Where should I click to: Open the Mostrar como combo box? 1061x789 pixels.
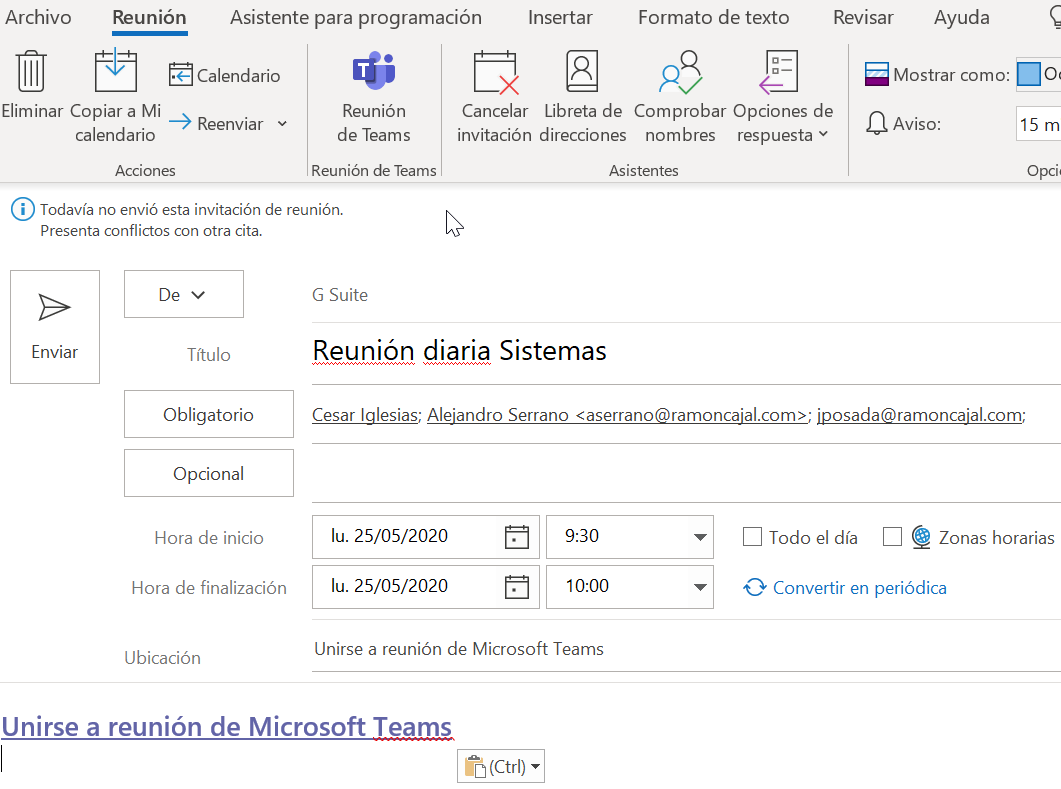click(1038, 74)
